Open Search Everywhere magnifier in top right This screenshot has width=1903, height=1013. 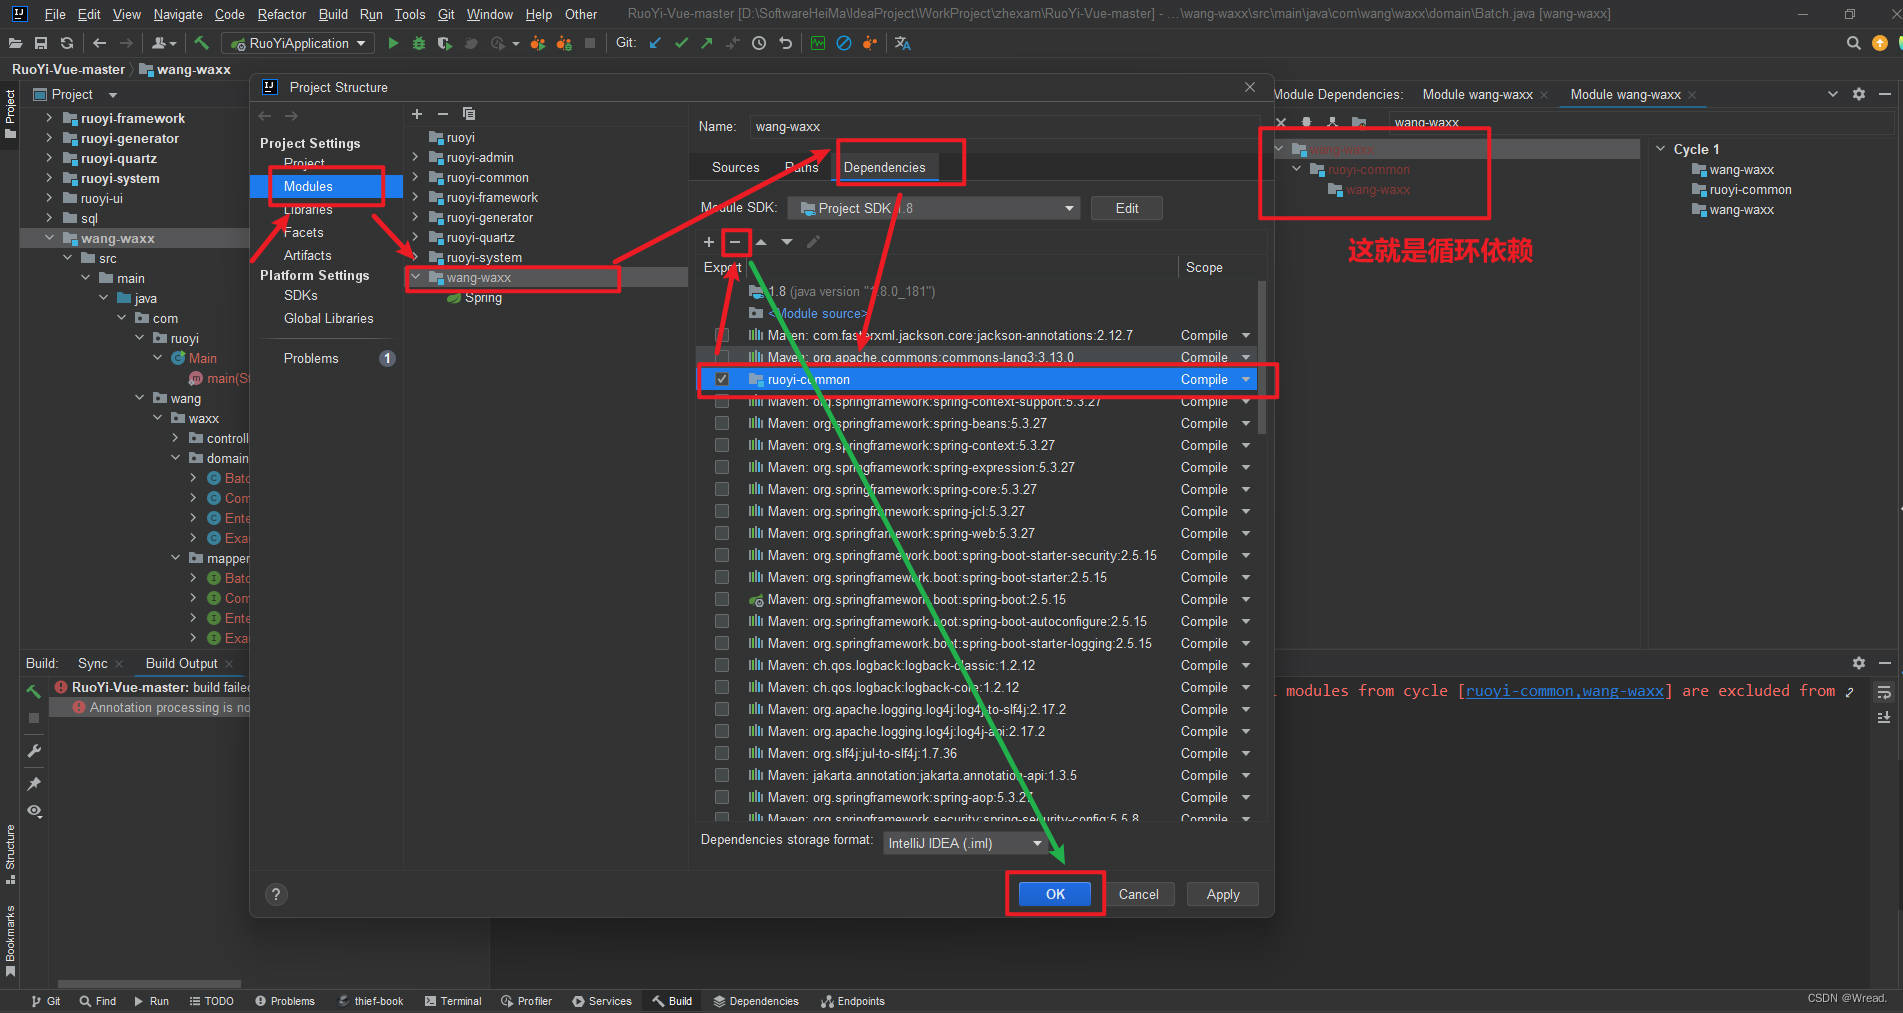click(x=1853, y=43)
